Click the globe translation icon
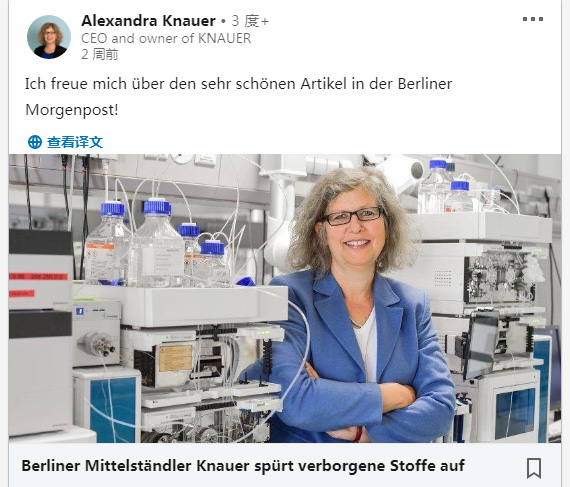This screenshot has height=487, width=570. click(x=35, y=142)
